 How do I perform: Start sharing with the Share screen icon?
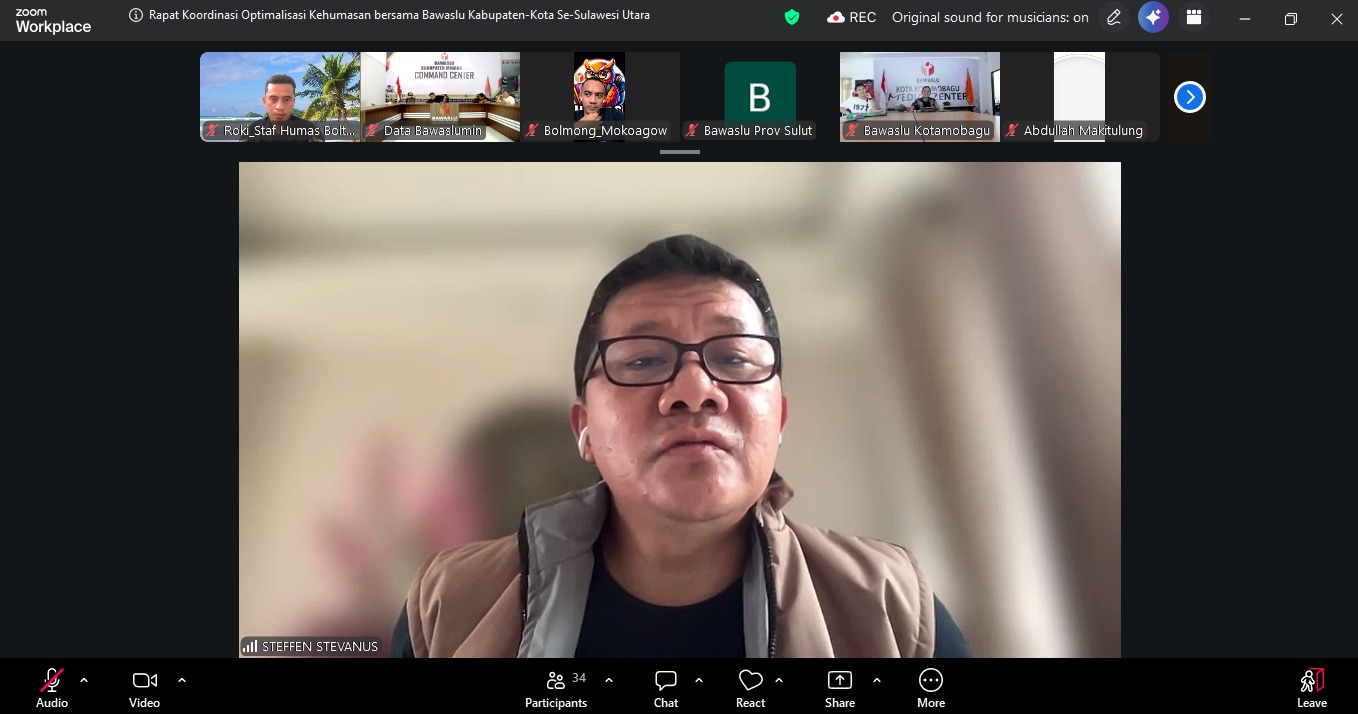point(840,688)
